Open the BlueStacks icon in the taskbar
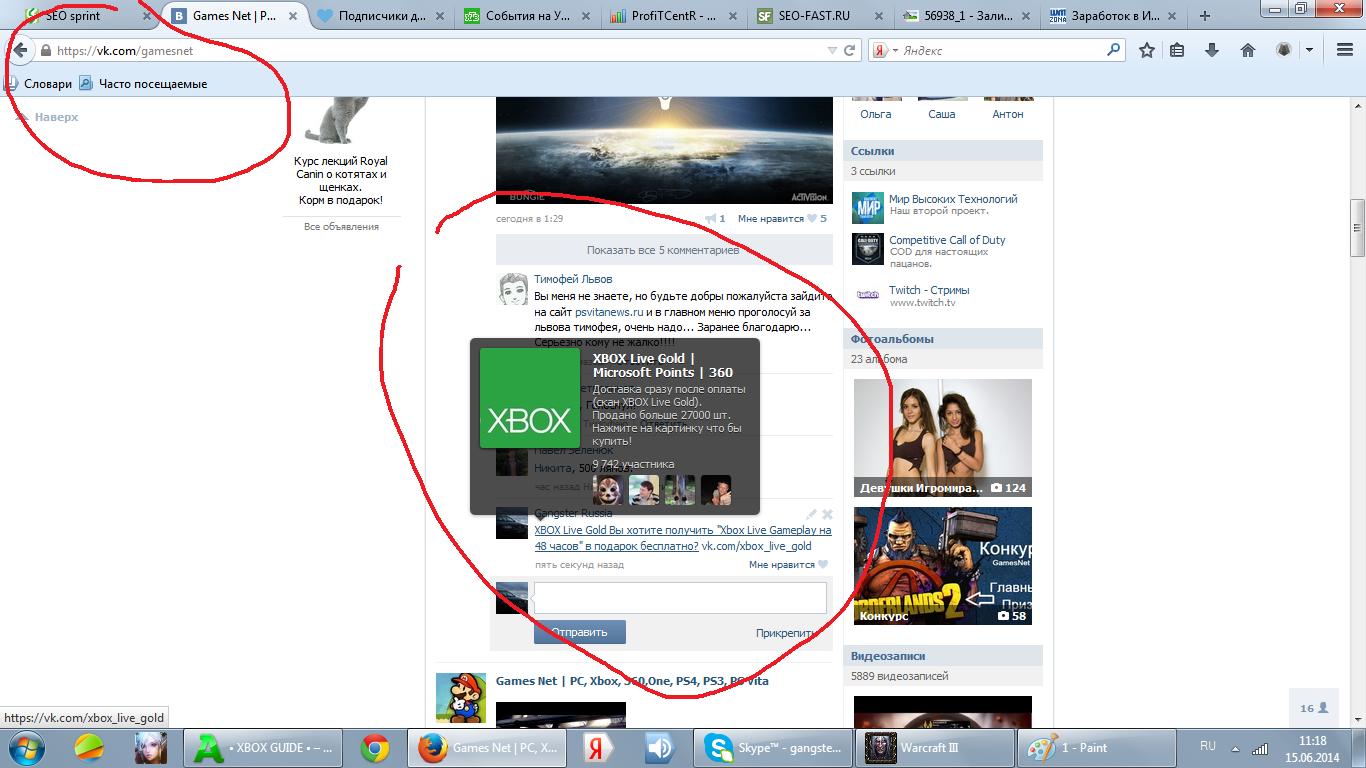Viewport: 1366px width, 768px height. (89, 748)
